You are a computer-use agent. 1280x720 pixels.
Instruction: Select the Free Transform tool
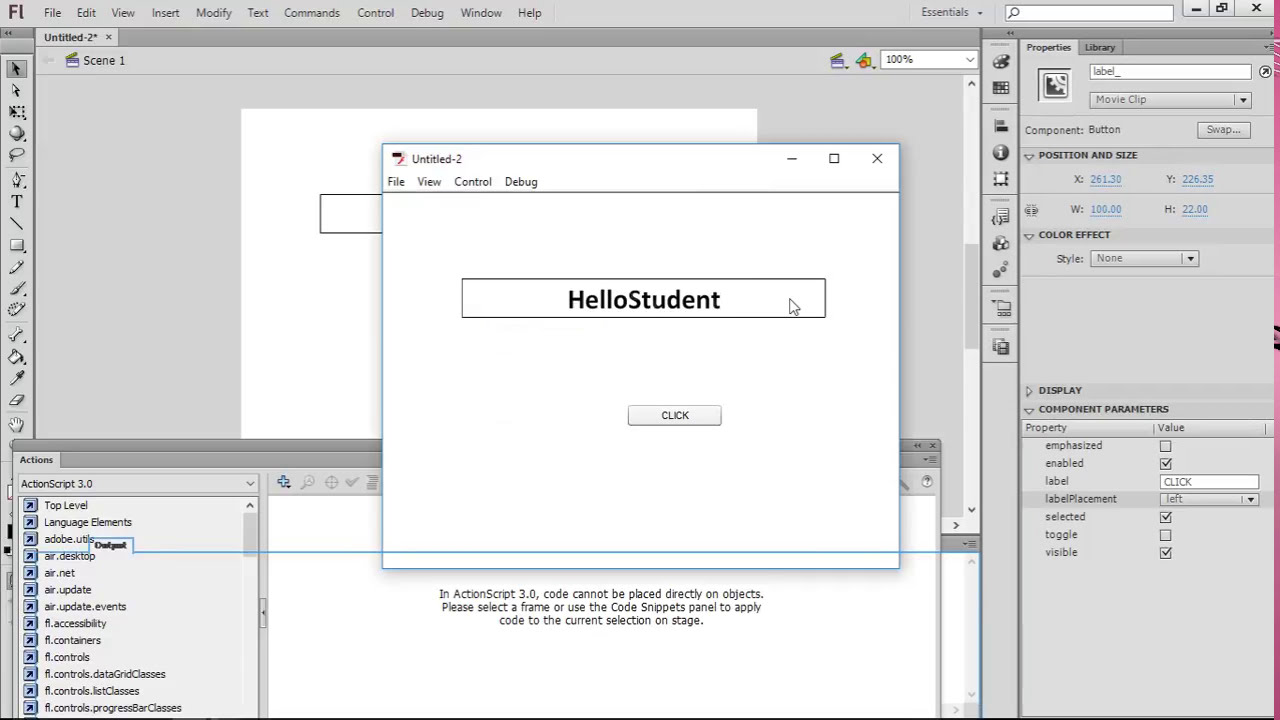click(x=16, y=112)
